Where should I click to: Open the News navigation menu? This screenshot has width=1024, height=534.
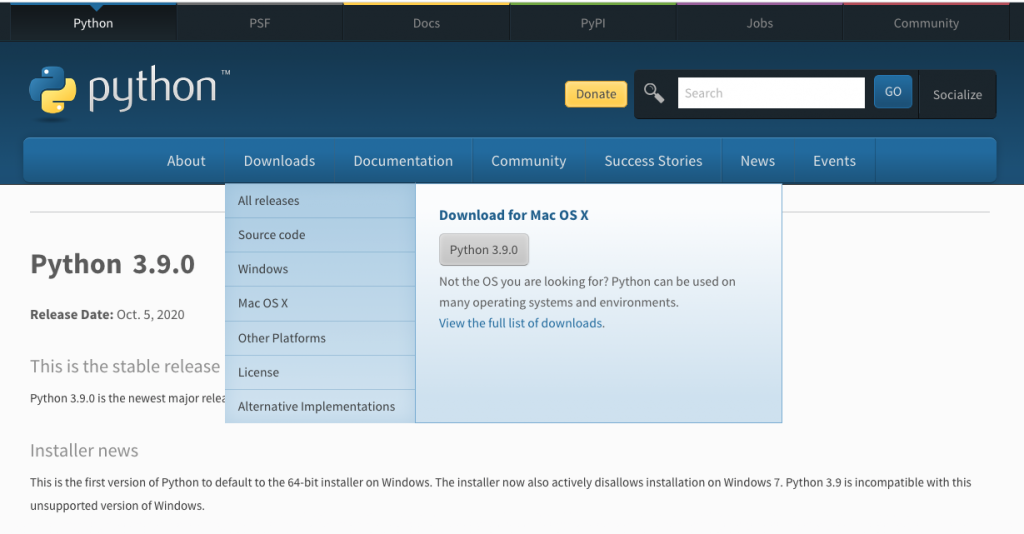[x=758, y=161]
